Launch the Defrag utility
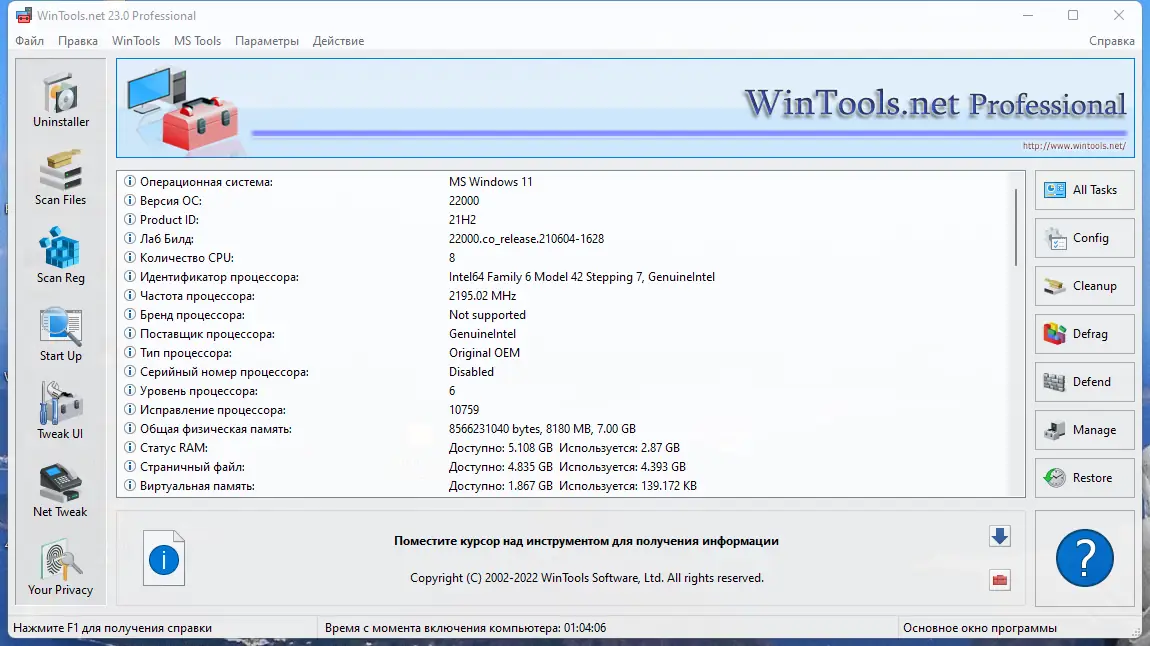The width and height of the screenshot is (1150, 646). click(1084, 334)
